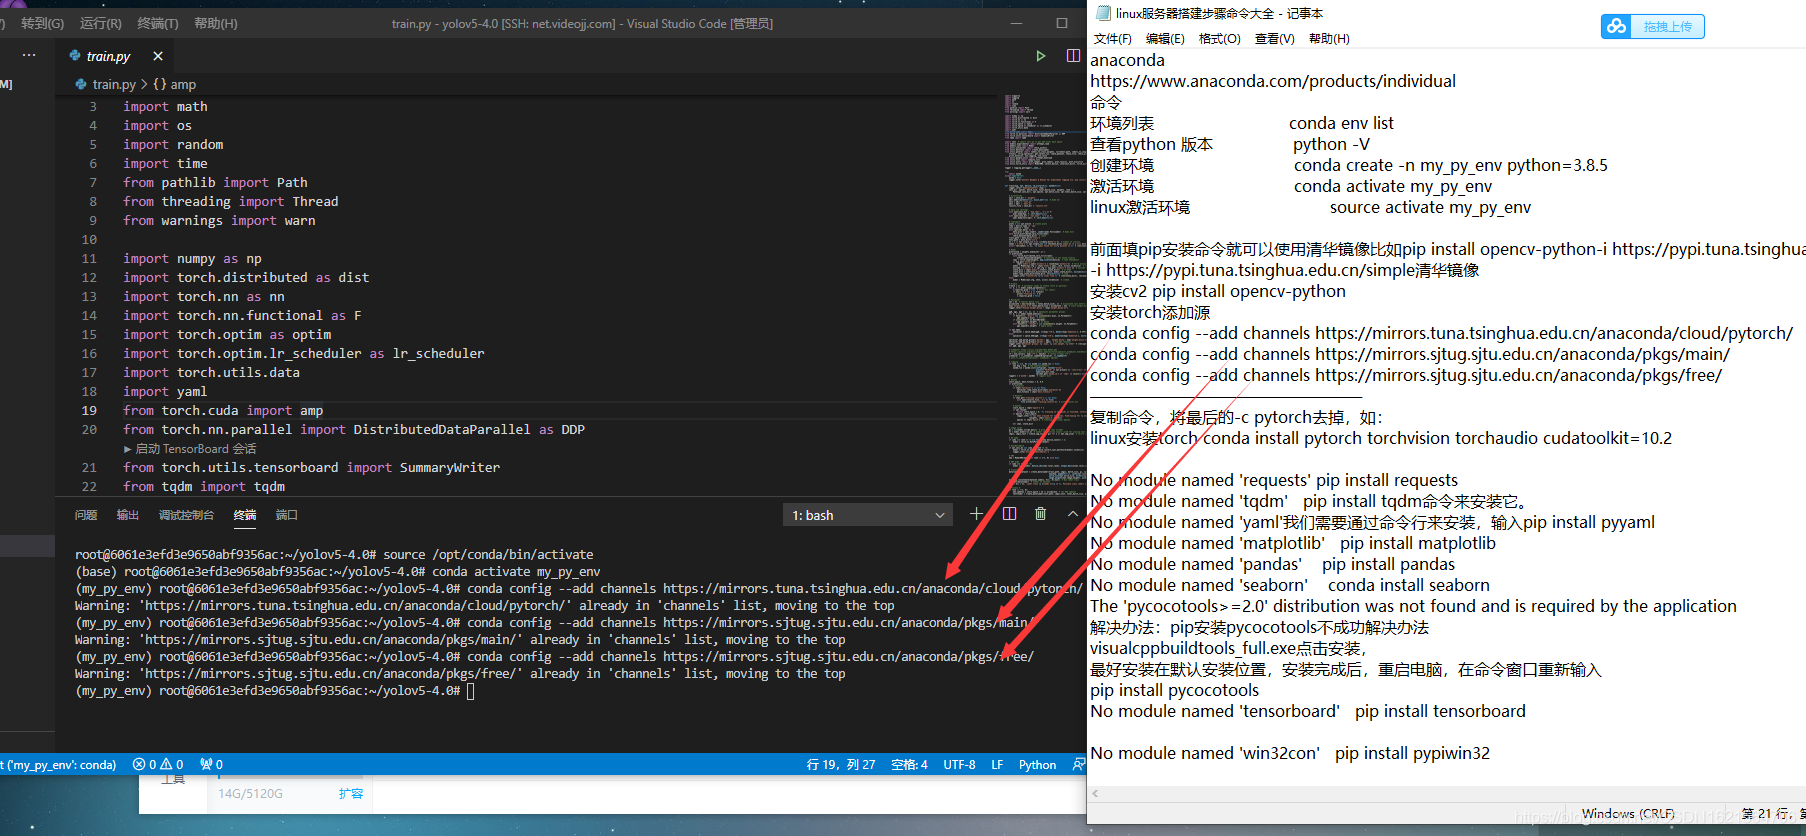Click 'SummaryWriter' in line 21

point(450,467)
